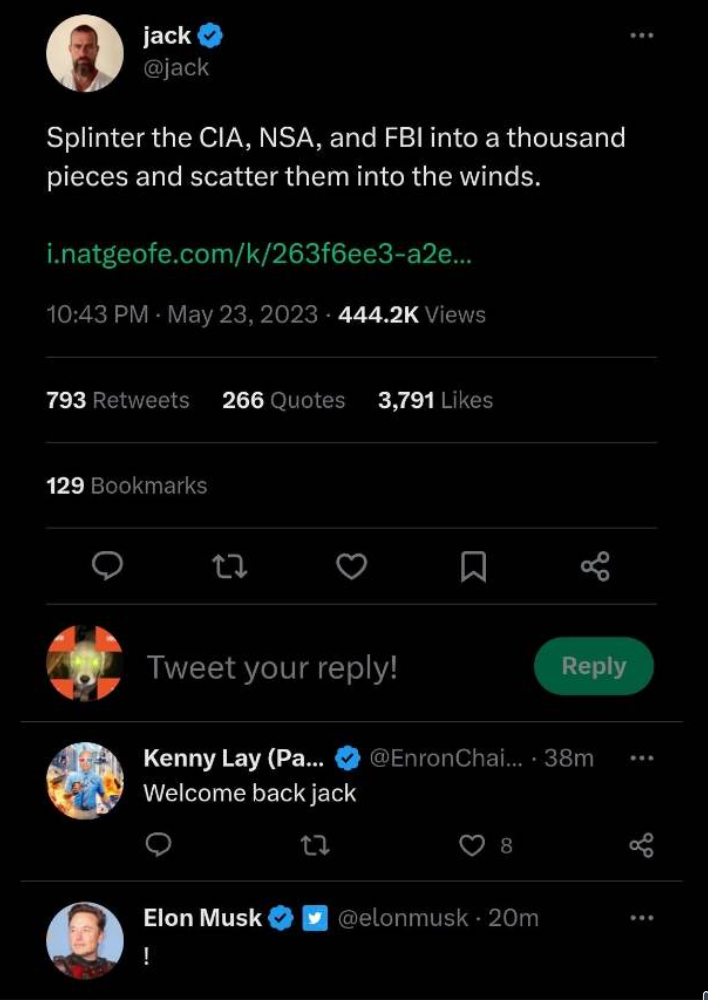The width and height of the screenshot is (708, 1000).
Task: Reply to Kenny Lay's comment
Action: point(158,846)
